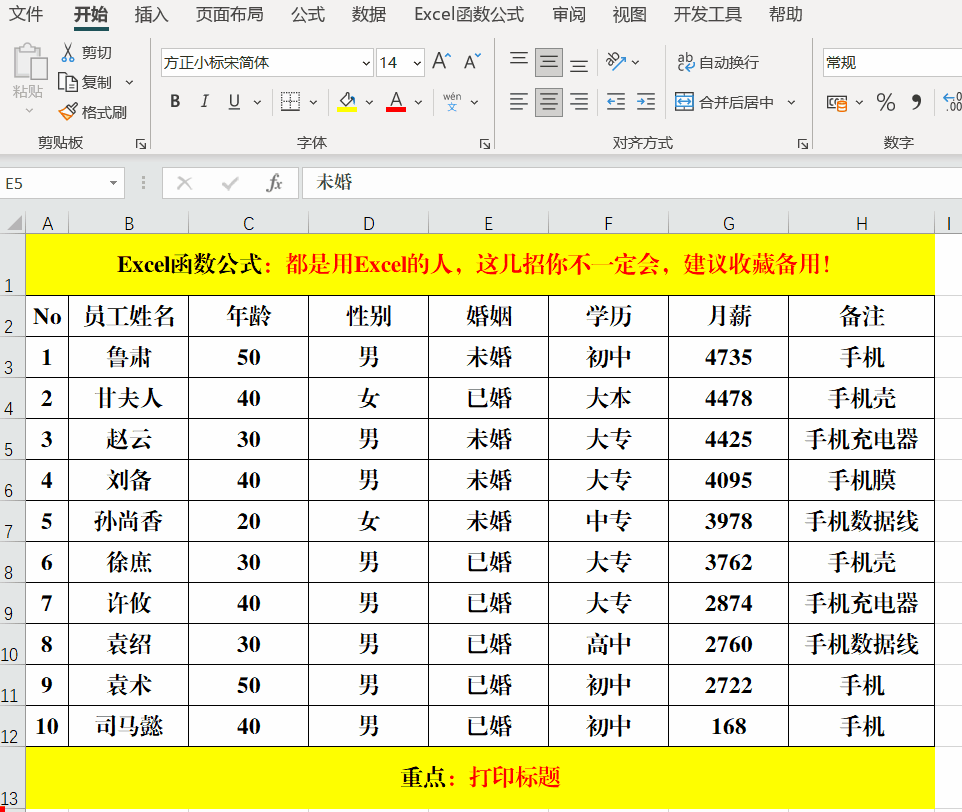Open the number format box showing 常规
This screenshot has height=812, width=962.
(892, 63)
